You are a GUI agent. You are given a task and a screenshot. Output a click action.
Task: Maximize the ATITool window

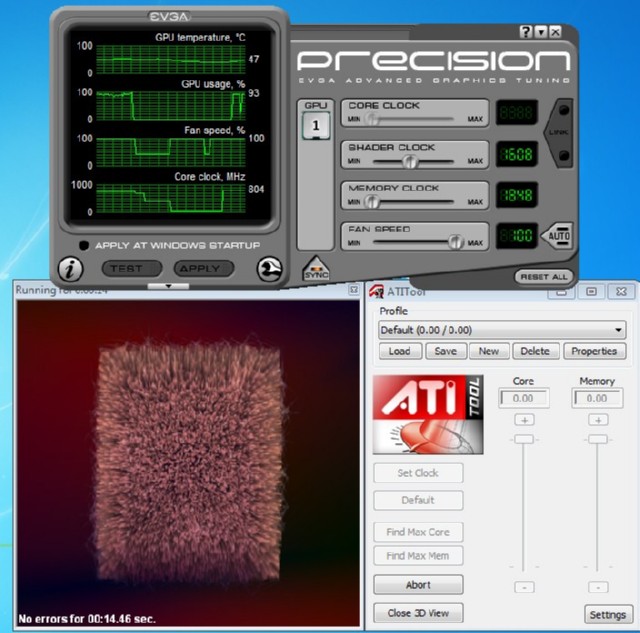pyautogui.click(x=591, y=291)
